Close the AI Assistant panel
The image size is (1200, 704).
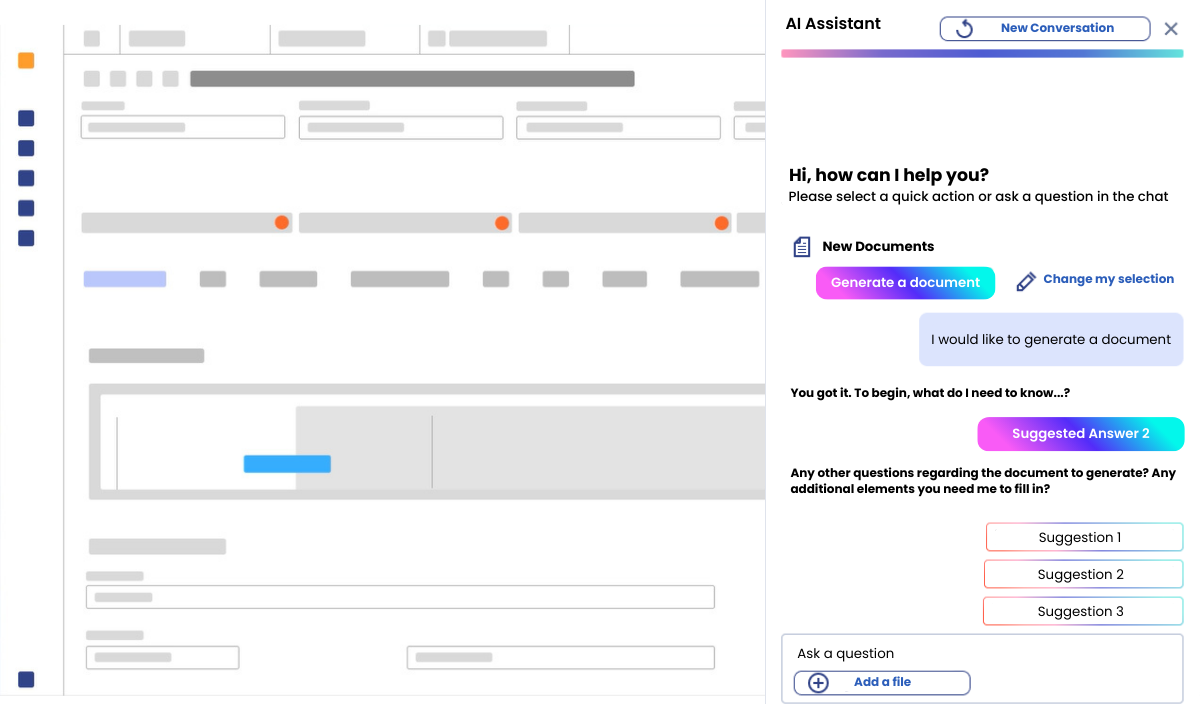[x=1171, y=29]
